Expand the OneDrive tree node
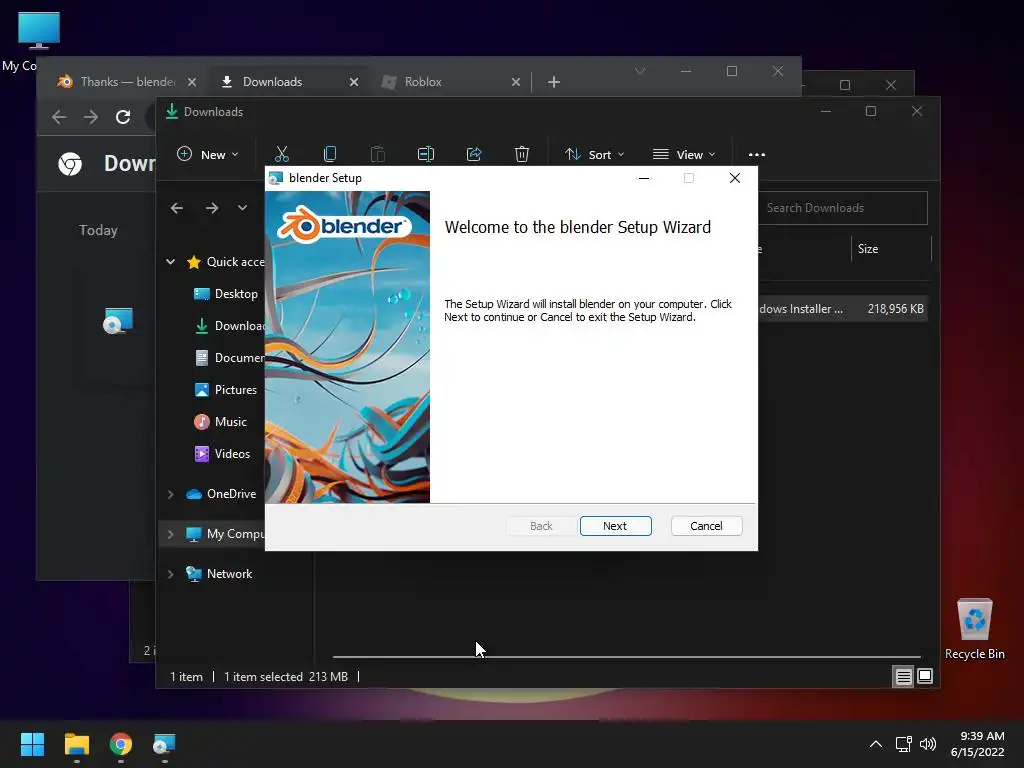The width and height of the screenshot is (1024, 768). (x=170, y=494)
